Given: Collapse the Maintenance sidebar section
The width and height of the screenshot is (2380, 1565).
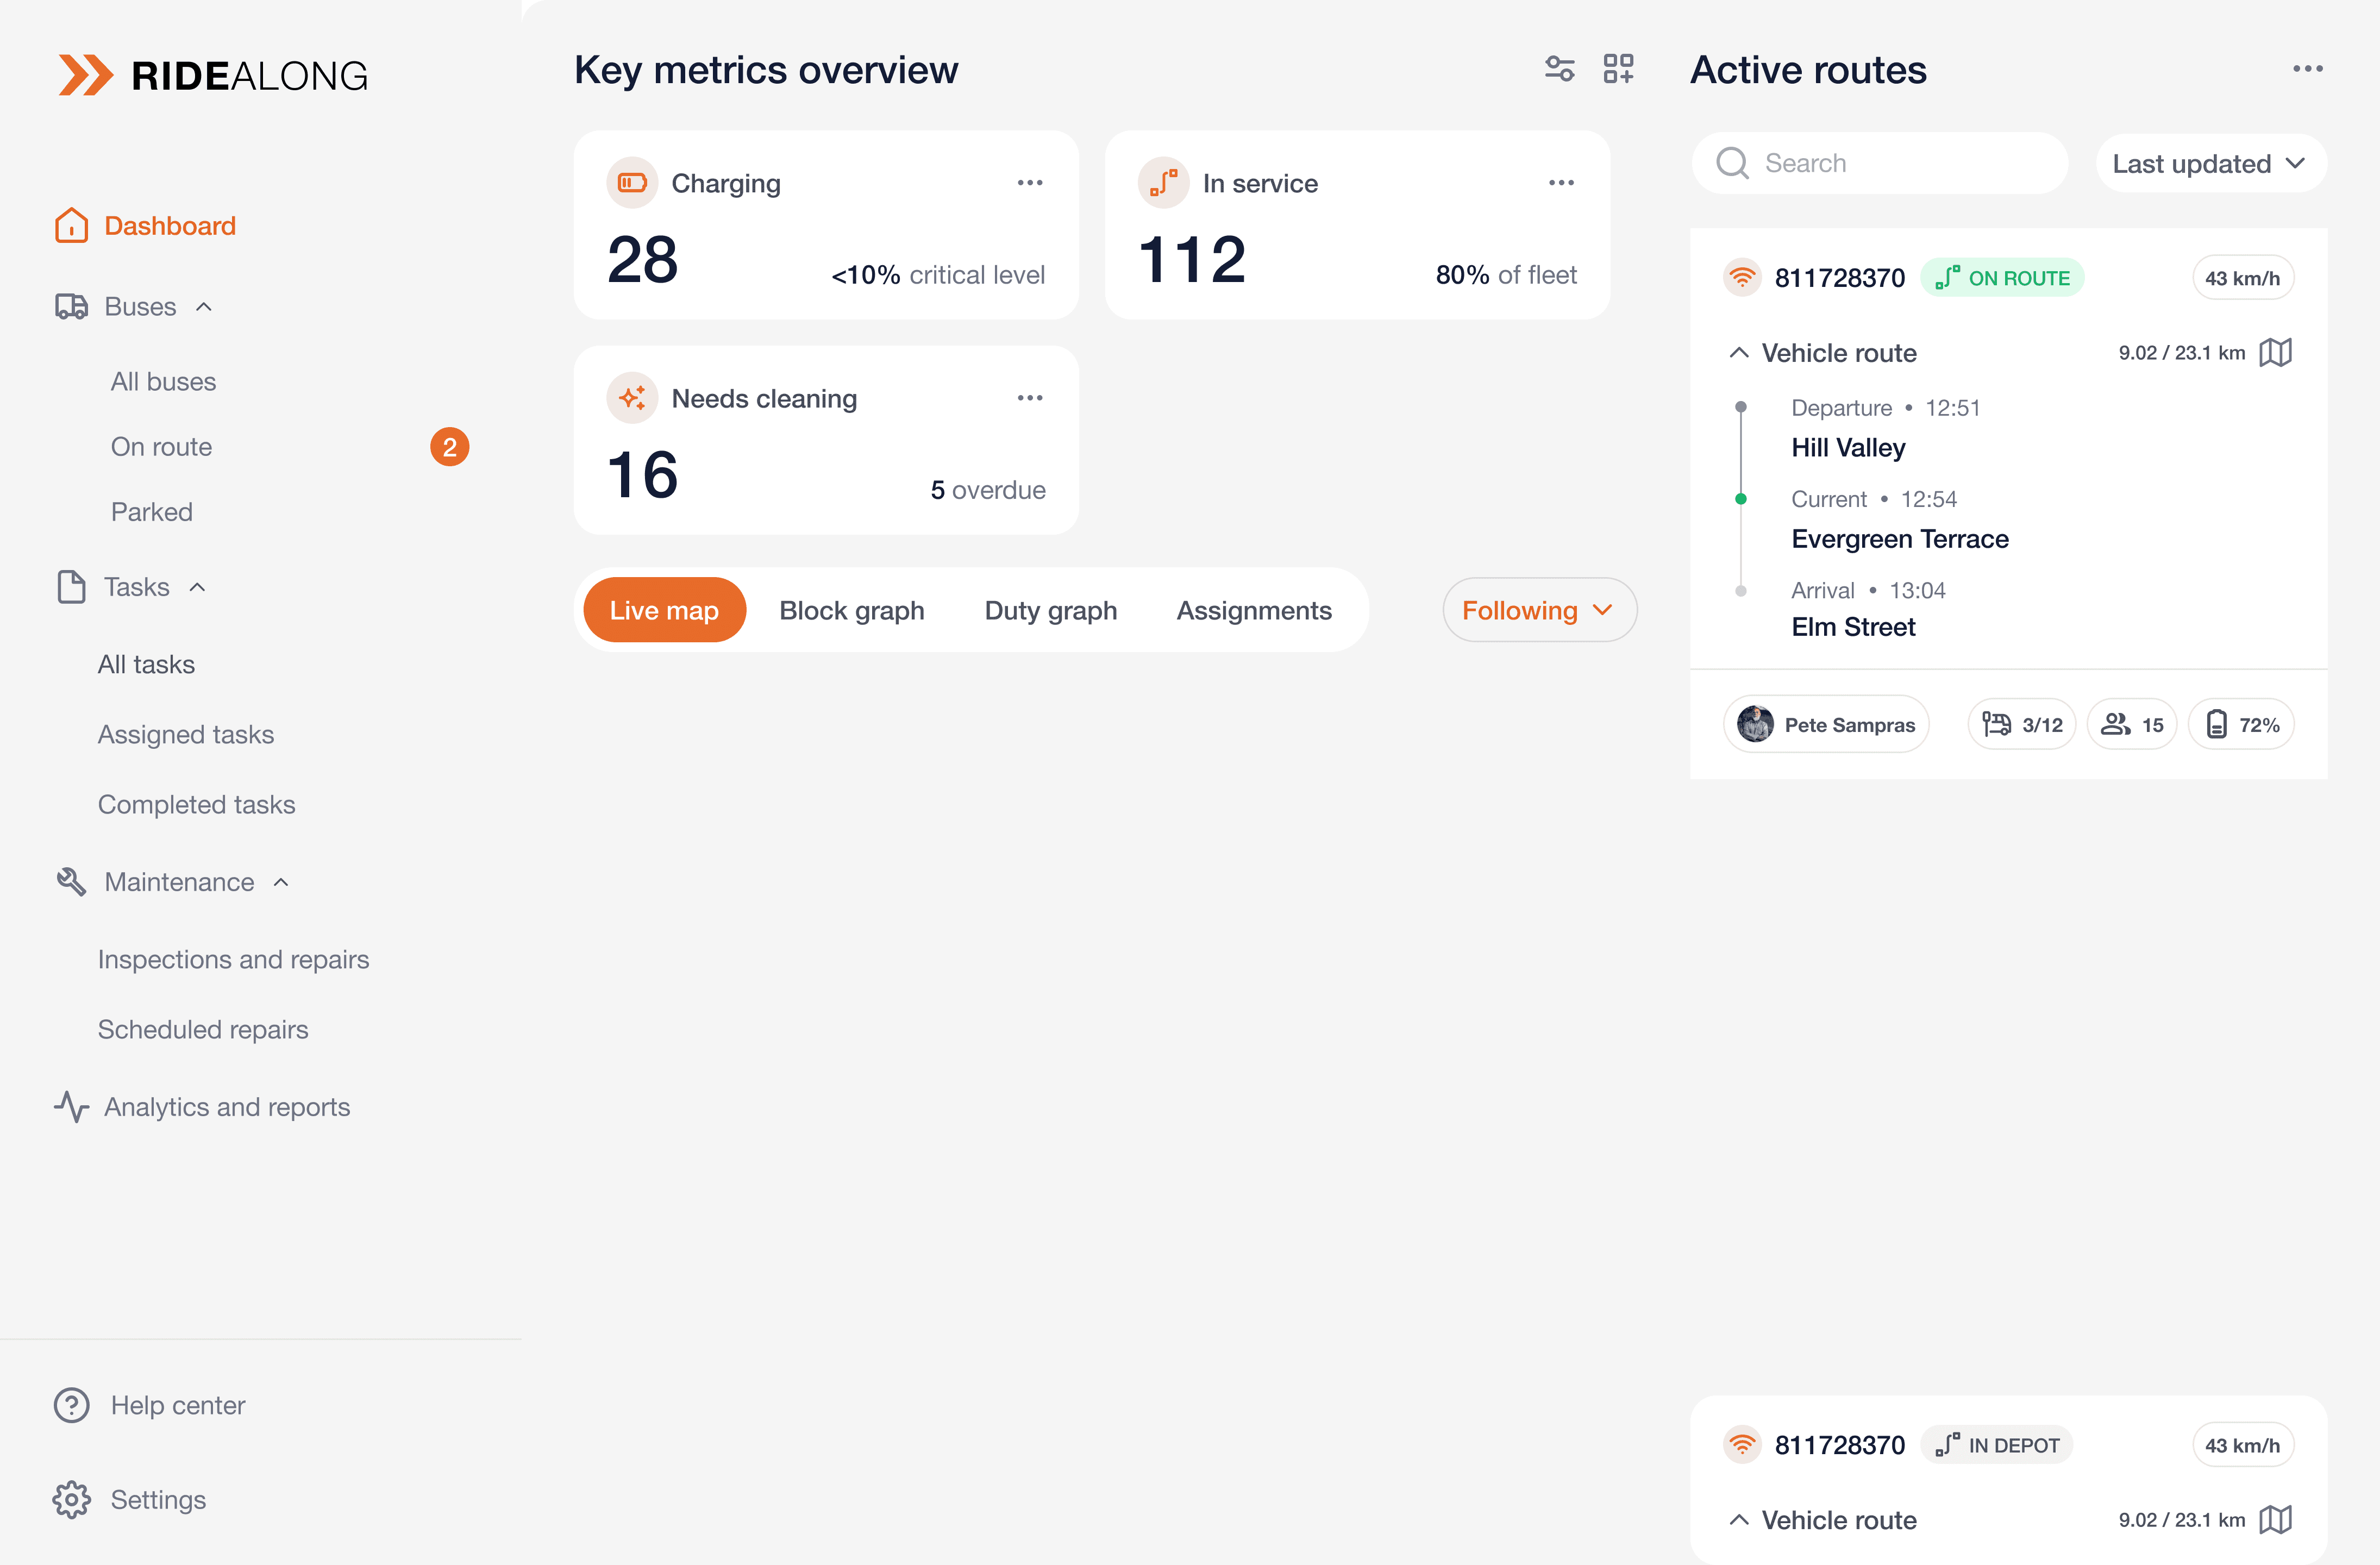Looking at the screenshot, I should [x=281, y=882].
